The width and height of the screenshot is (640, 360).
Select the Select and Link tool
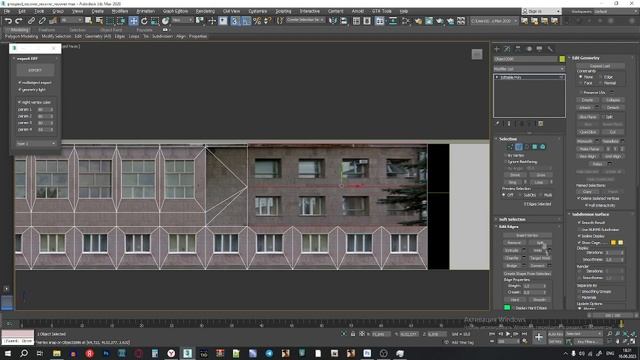[x=31, y=20]
